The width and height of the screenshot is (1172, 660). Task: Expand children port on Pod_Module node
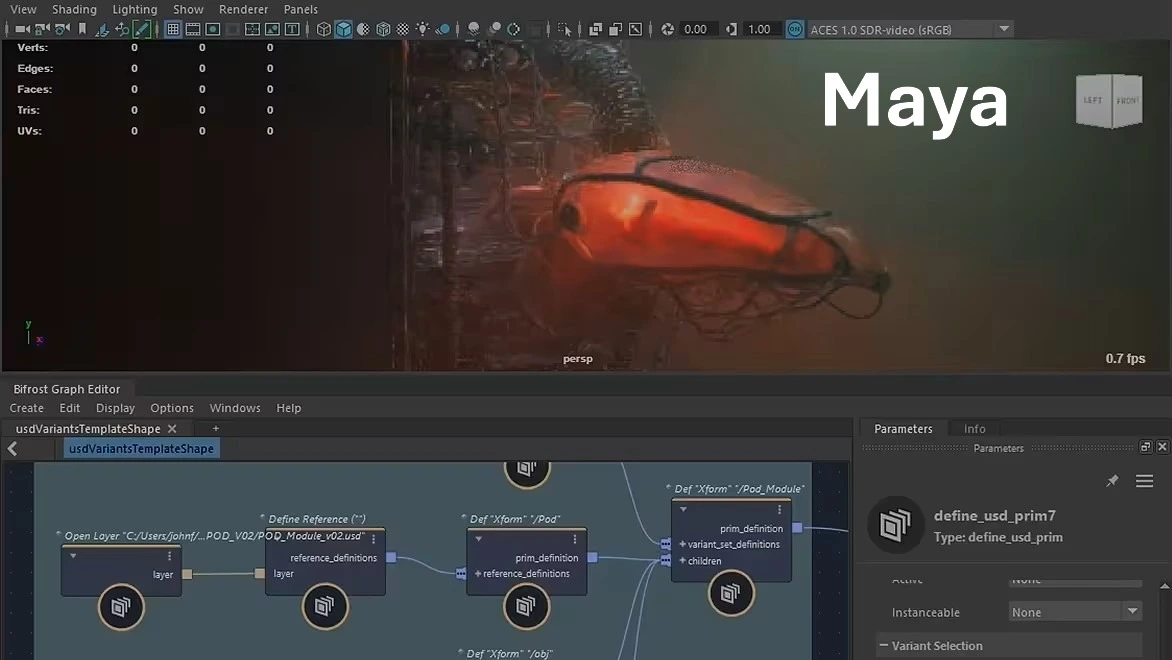(x=682, y=561)
